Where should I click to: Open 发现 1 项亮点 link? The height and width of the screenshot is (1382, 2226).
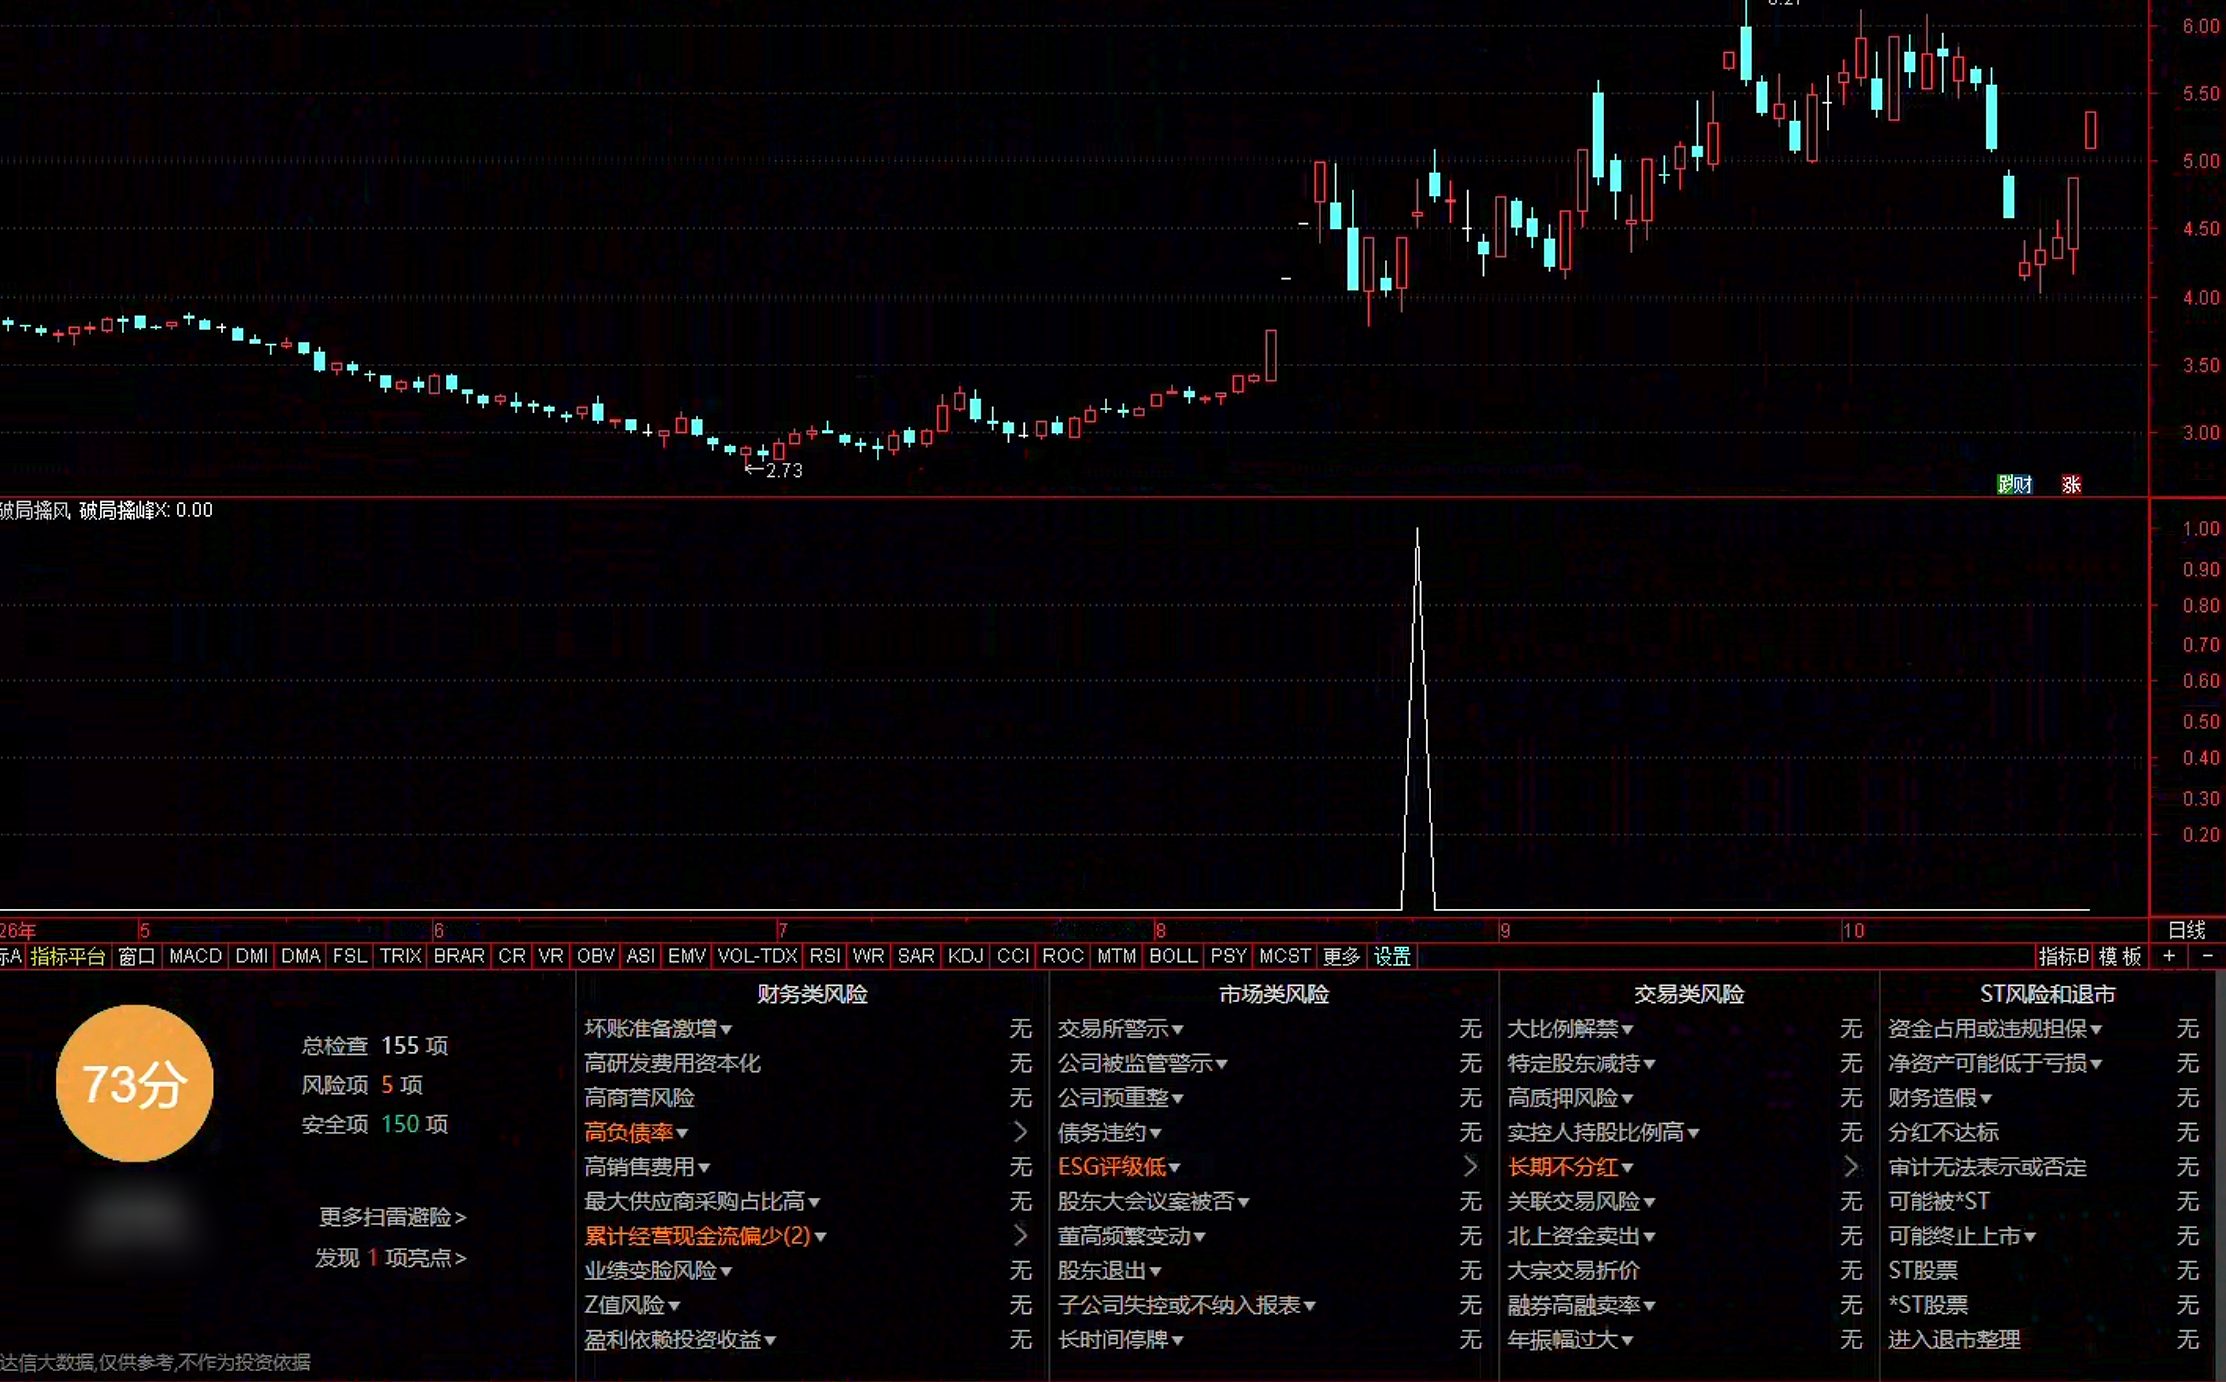pos(391,1258)
